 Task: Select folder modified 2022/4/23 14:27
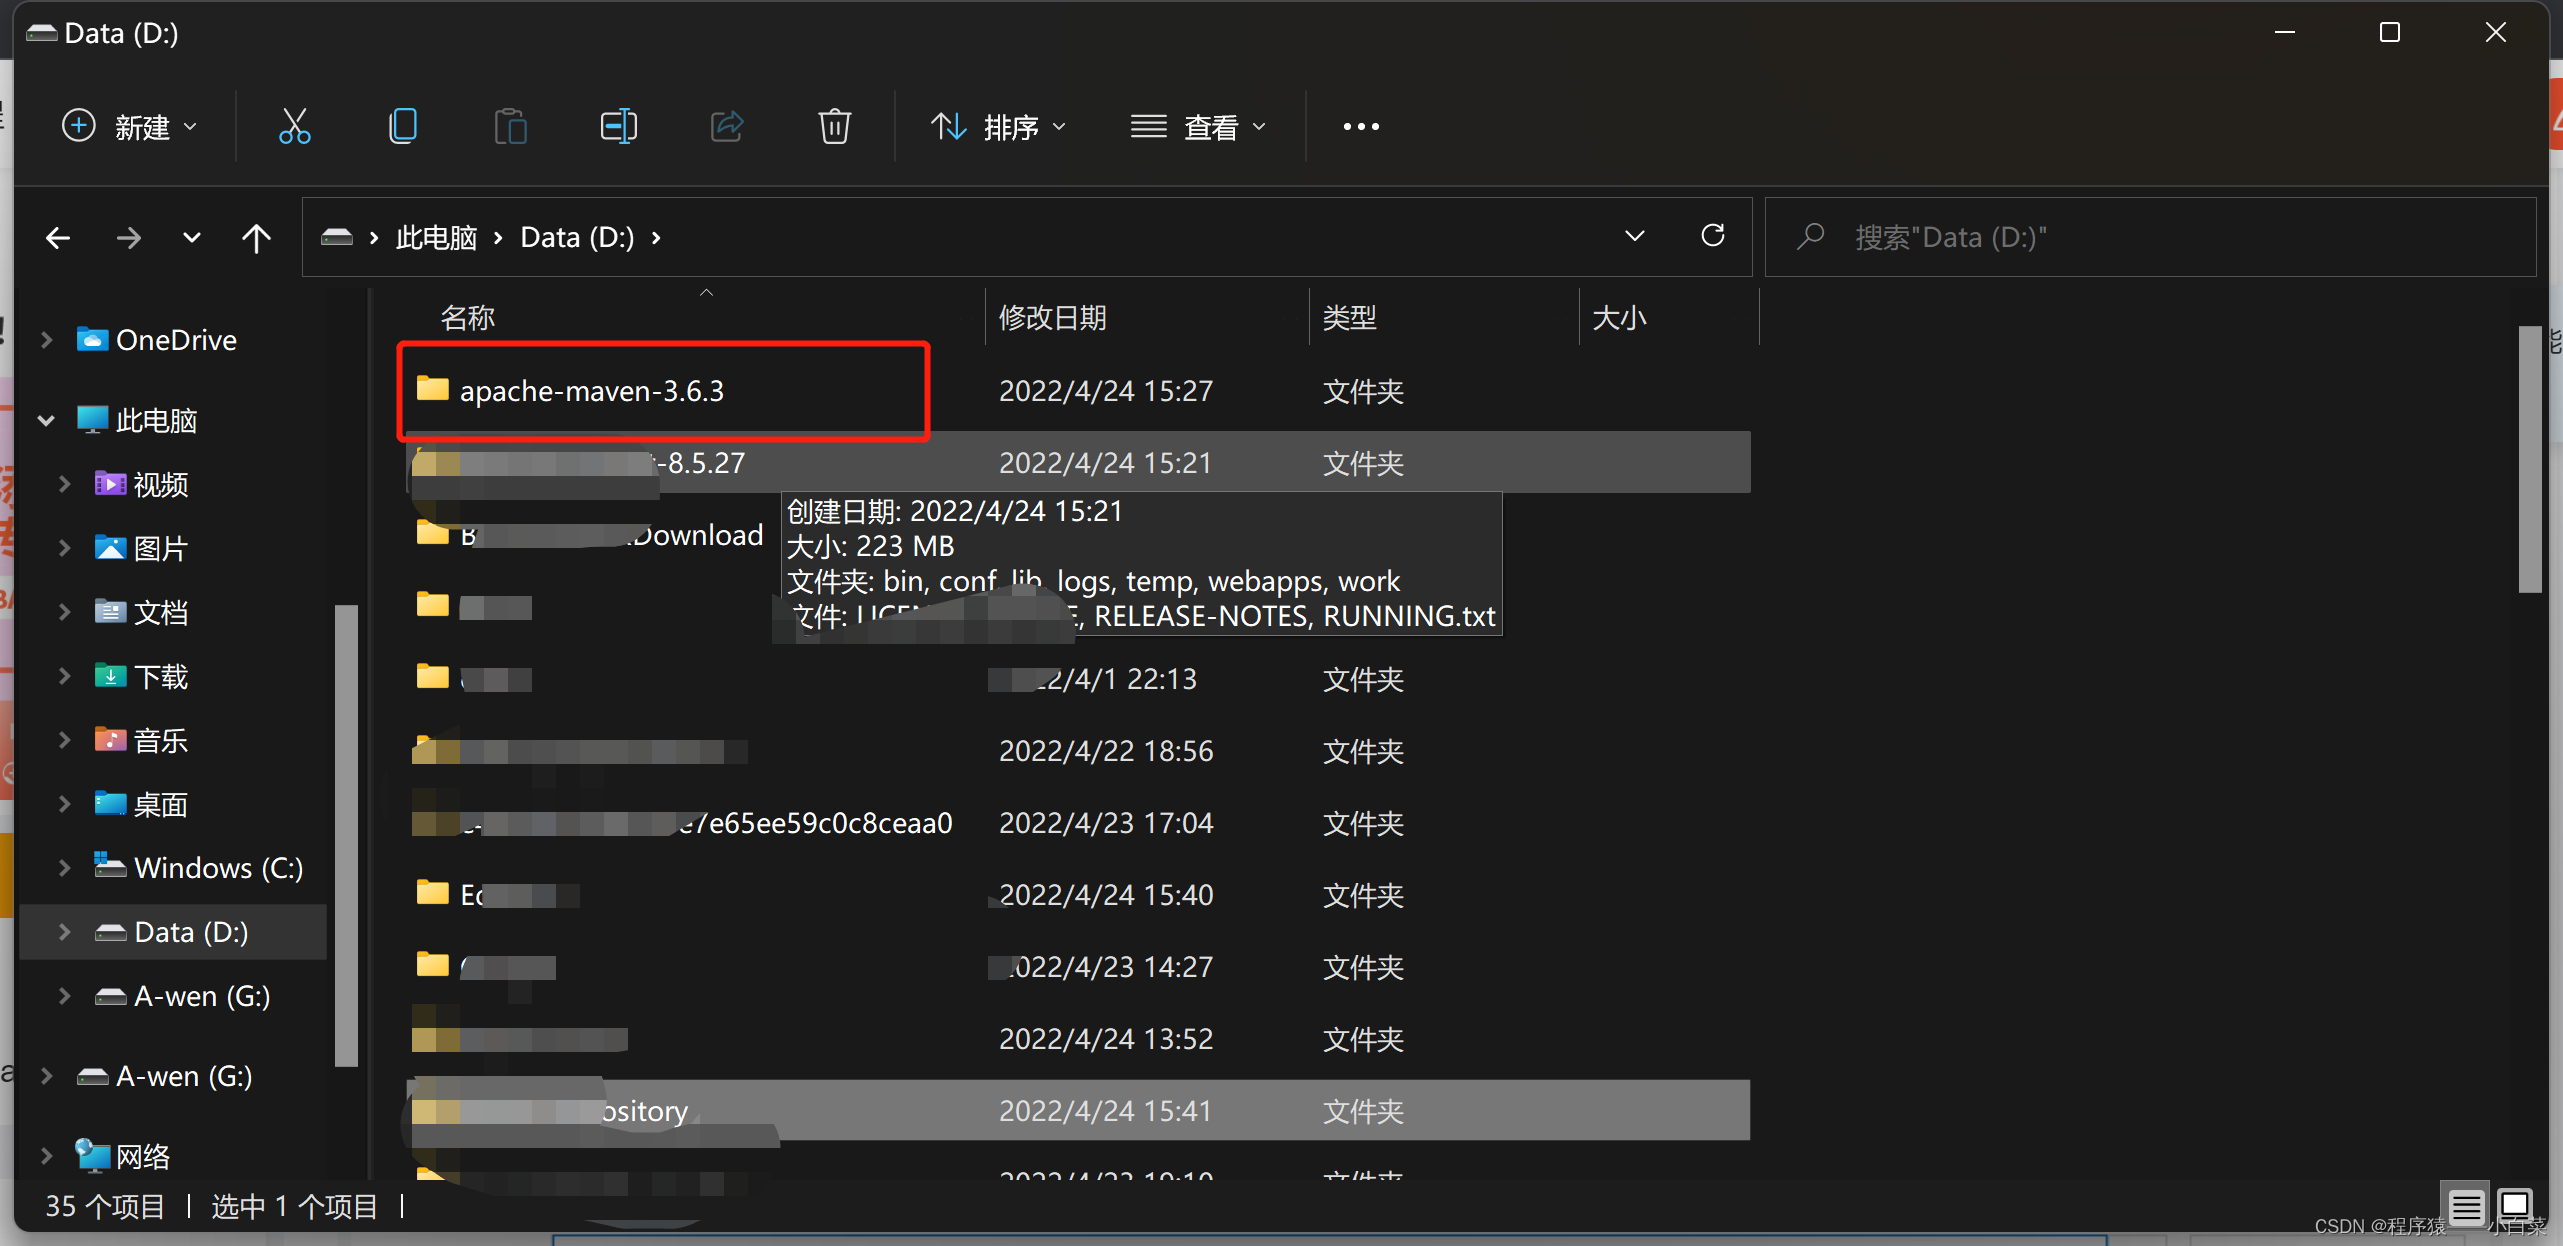(x=1078, y=967)
